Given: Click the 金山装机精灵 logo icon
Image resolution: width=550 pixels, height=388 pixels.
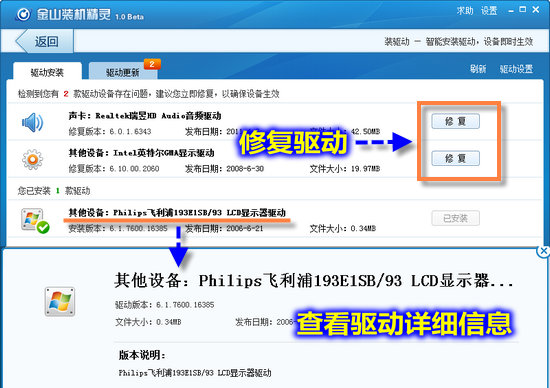Looking at the screenshot, I should coord(24,15).
